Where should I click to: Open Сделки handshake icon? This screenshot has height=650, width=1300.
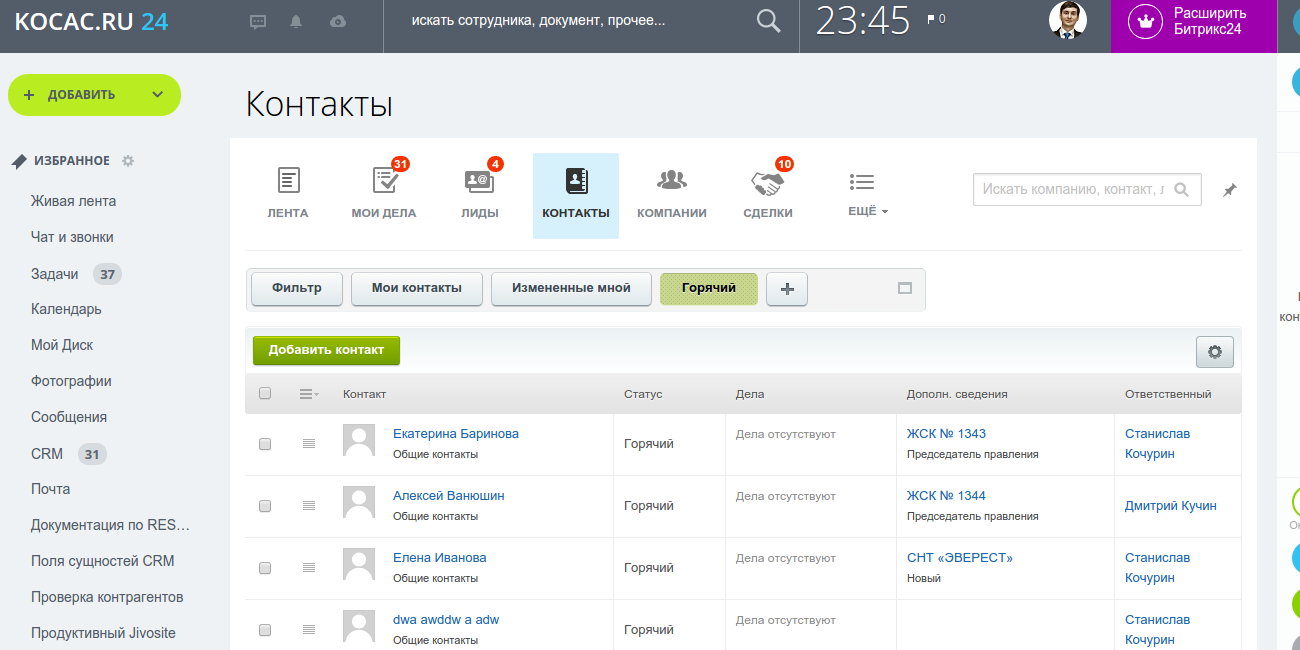click(x=767, y=183)
